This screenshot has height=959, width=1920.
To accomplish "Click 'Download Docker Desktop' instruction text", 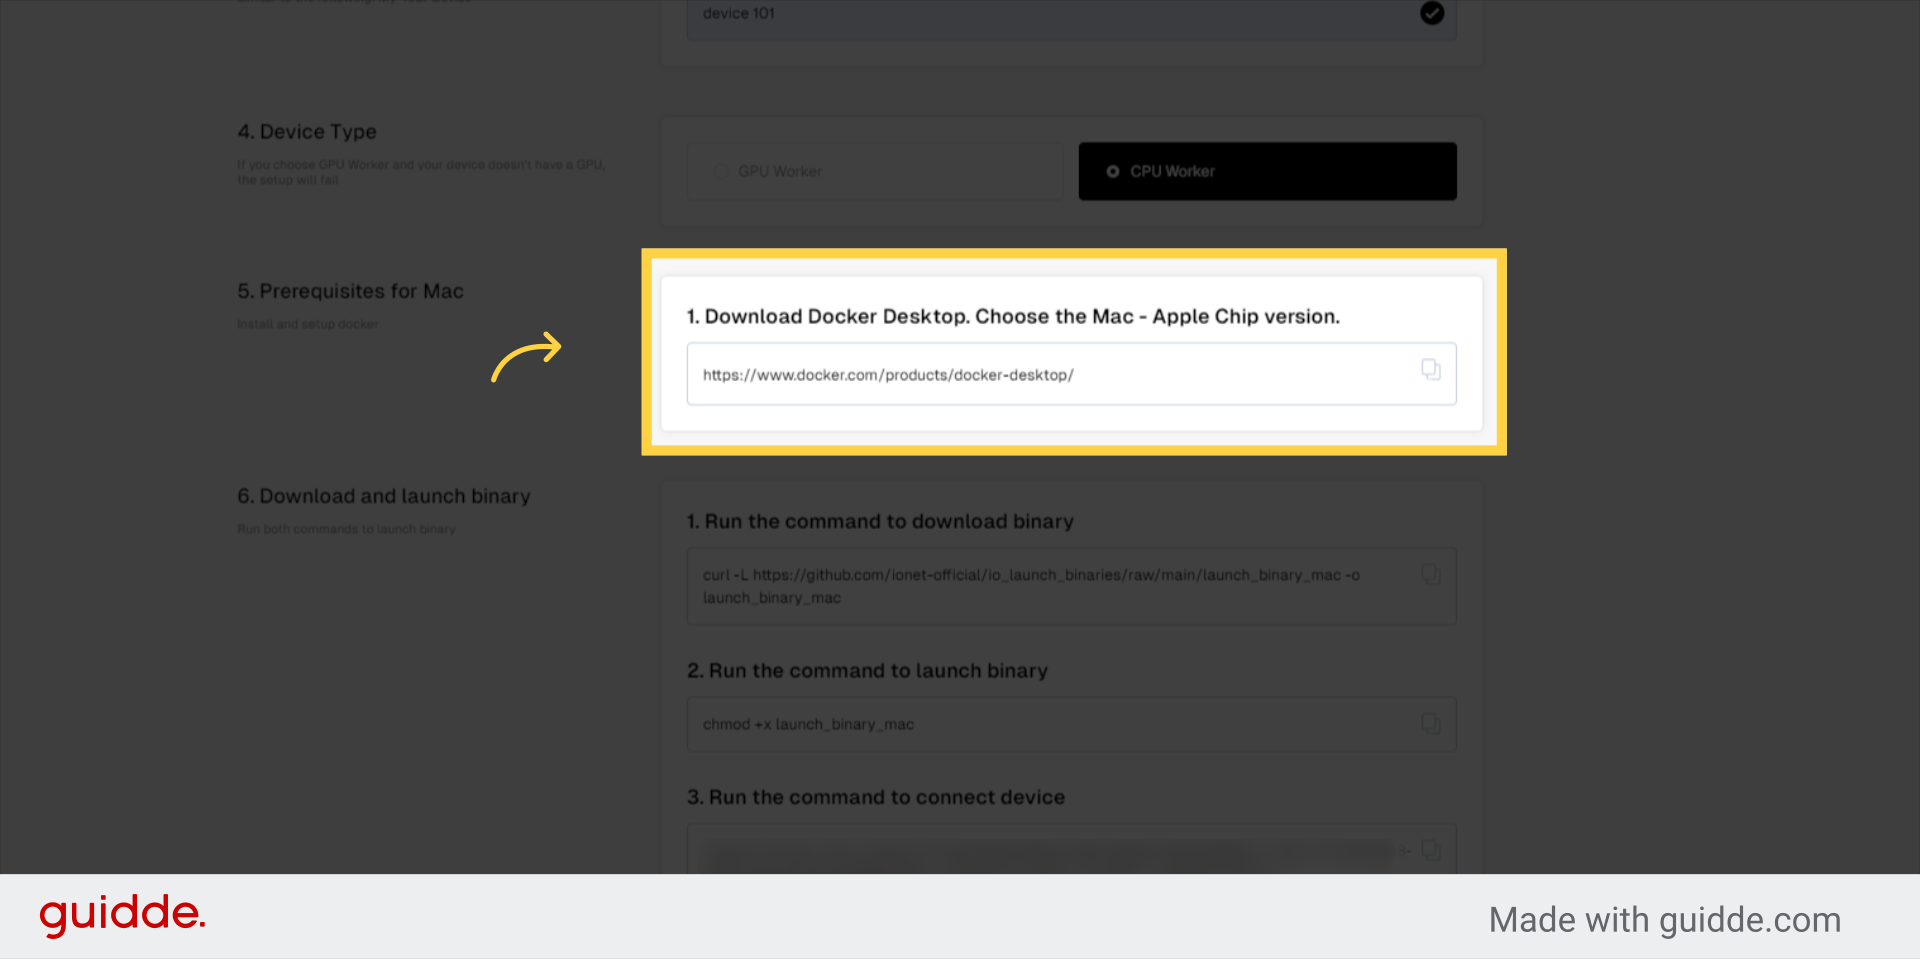I will pyautogui.click(x=1013, y=316).
